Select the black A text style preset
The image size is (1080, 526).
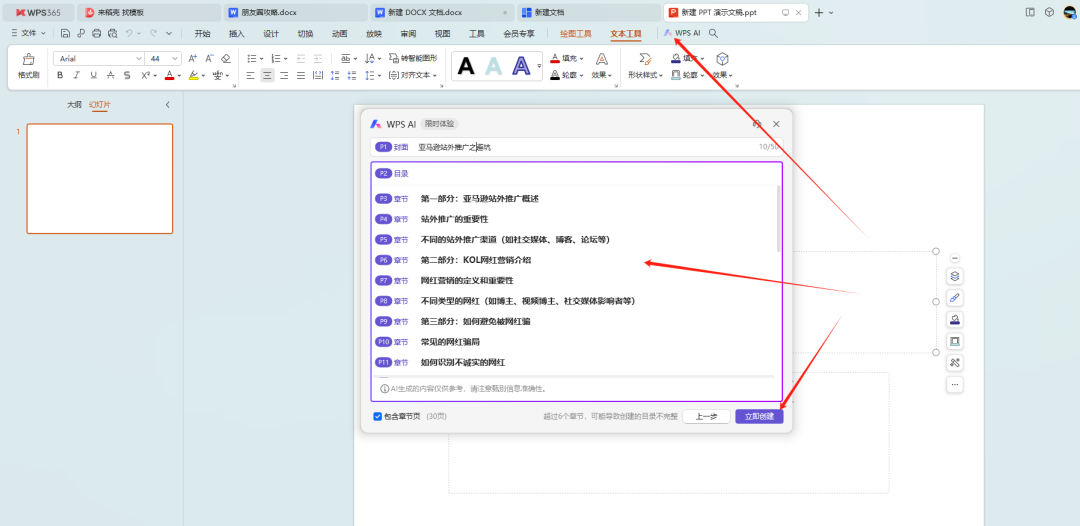[466, 66]
